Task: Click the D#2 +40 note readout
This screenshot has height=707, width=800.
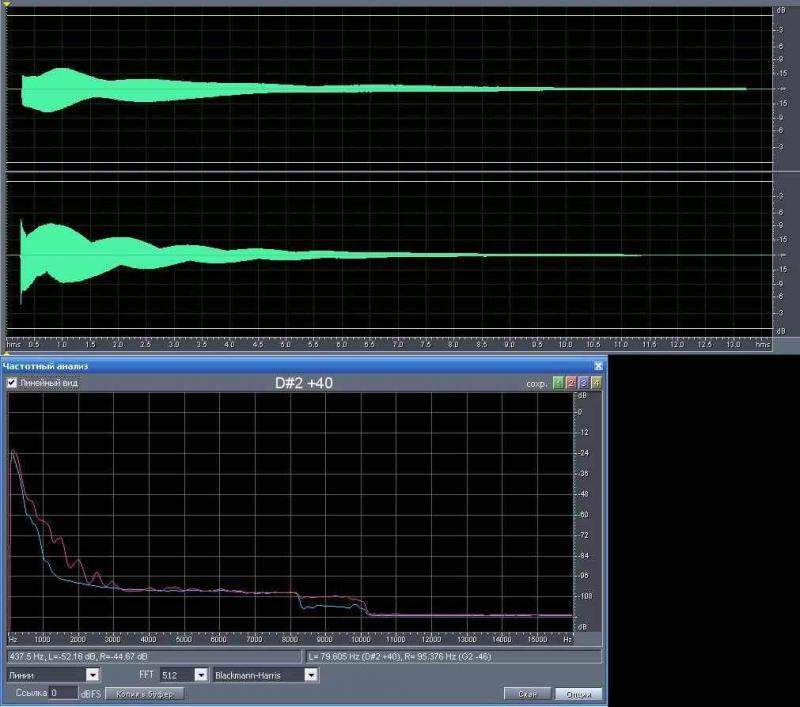Action: point(304,383)
